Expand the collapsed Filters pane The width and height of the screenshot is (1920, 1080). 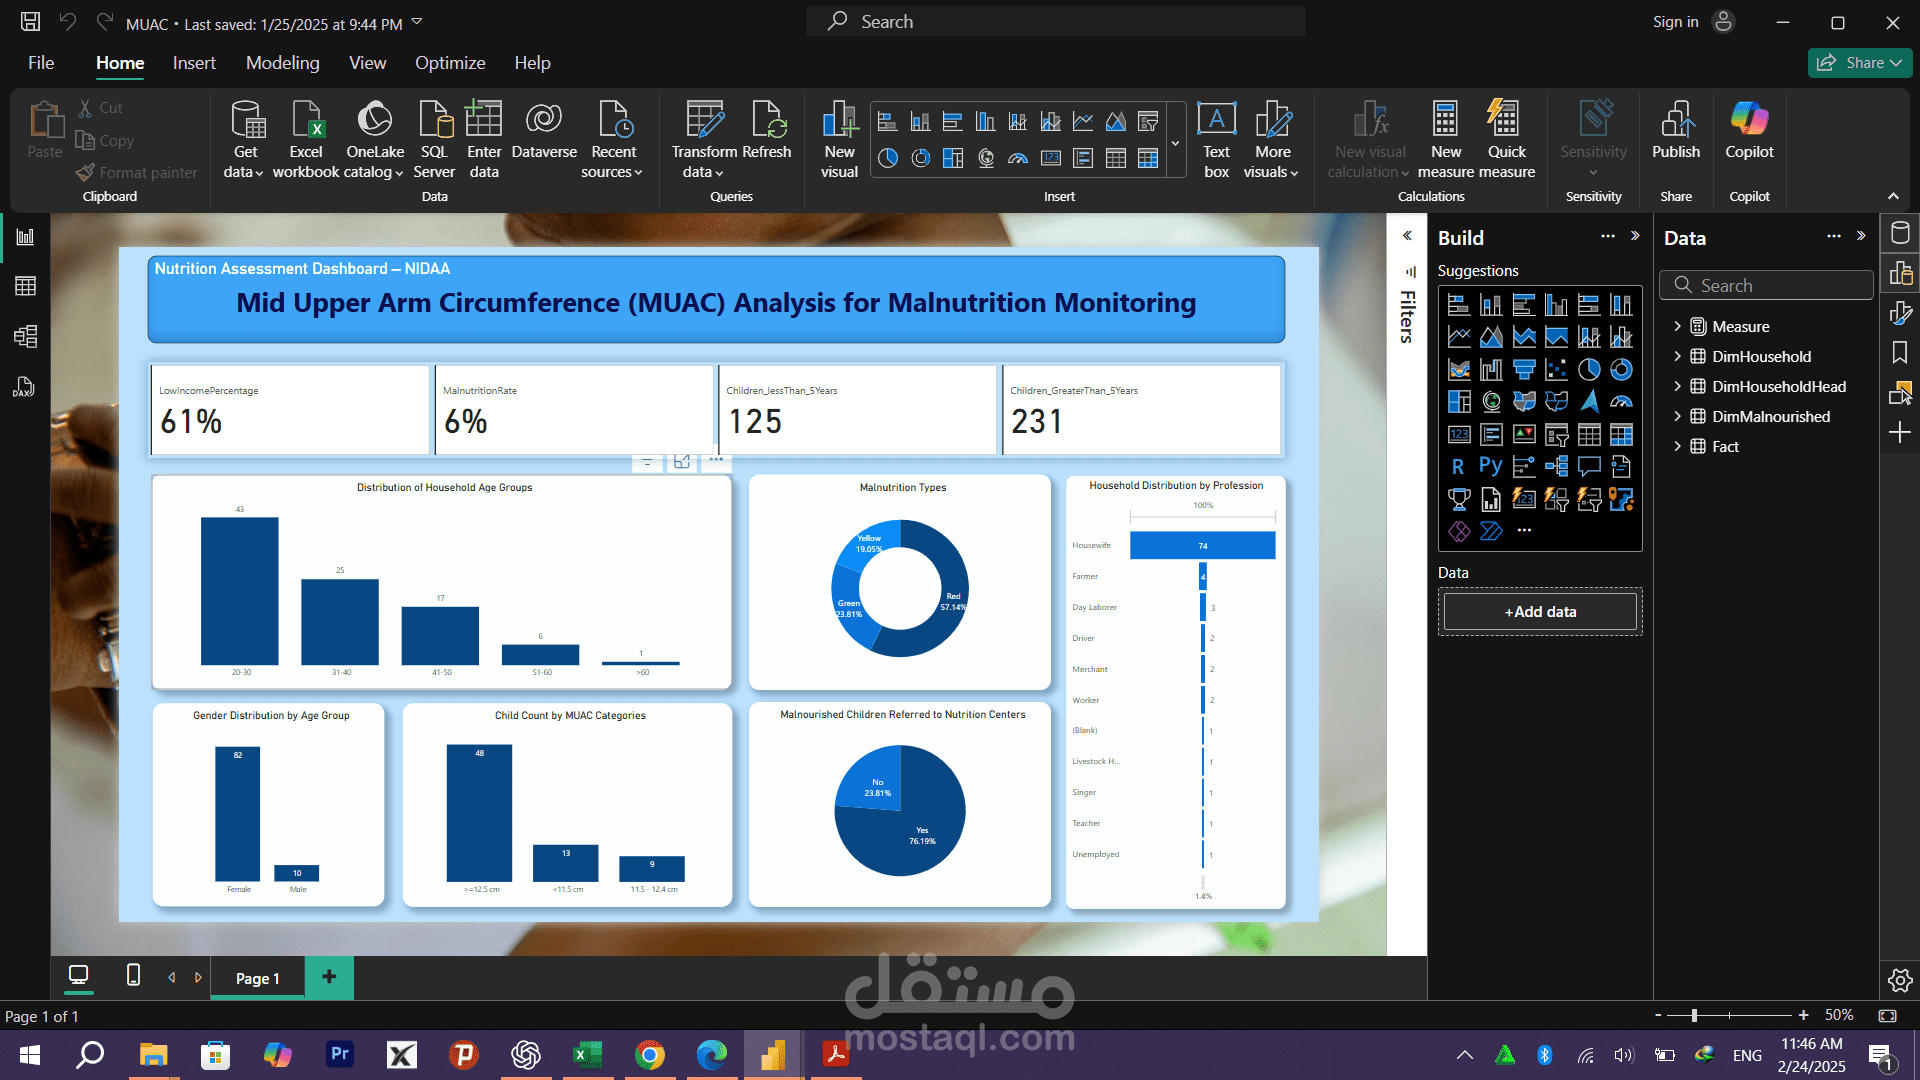[1407, 236]
